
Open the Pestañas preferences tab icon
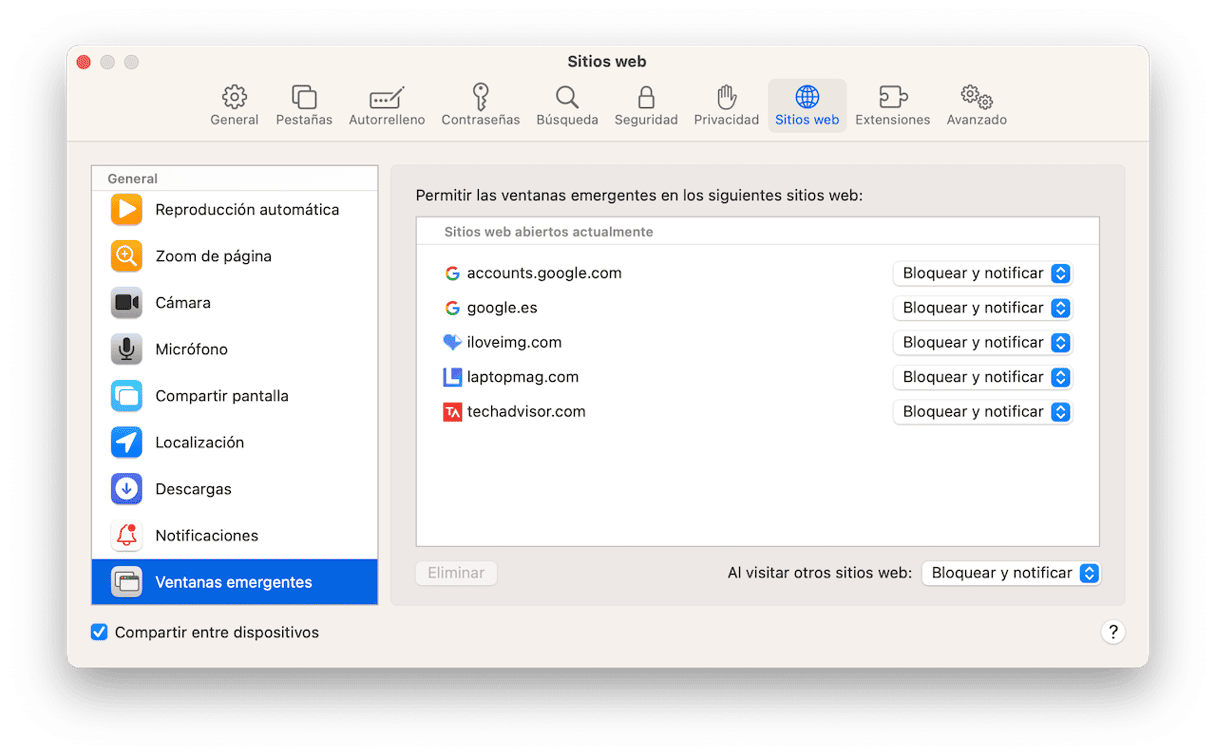pos(304,97)
